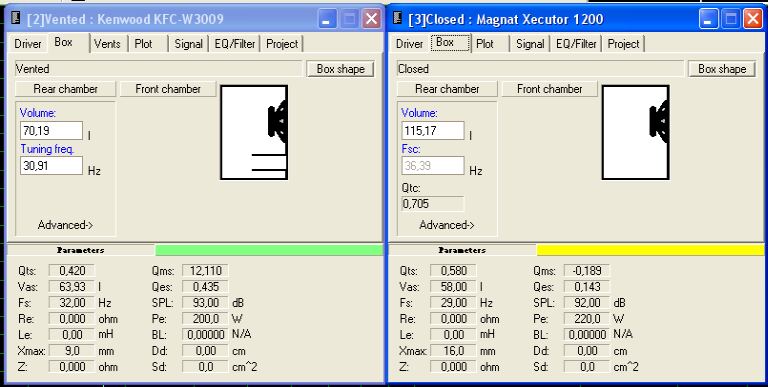The width and height of the screenshot is (768, 387).
Task: Expand Advanced-> options in Magnat window
Action: 447,225
